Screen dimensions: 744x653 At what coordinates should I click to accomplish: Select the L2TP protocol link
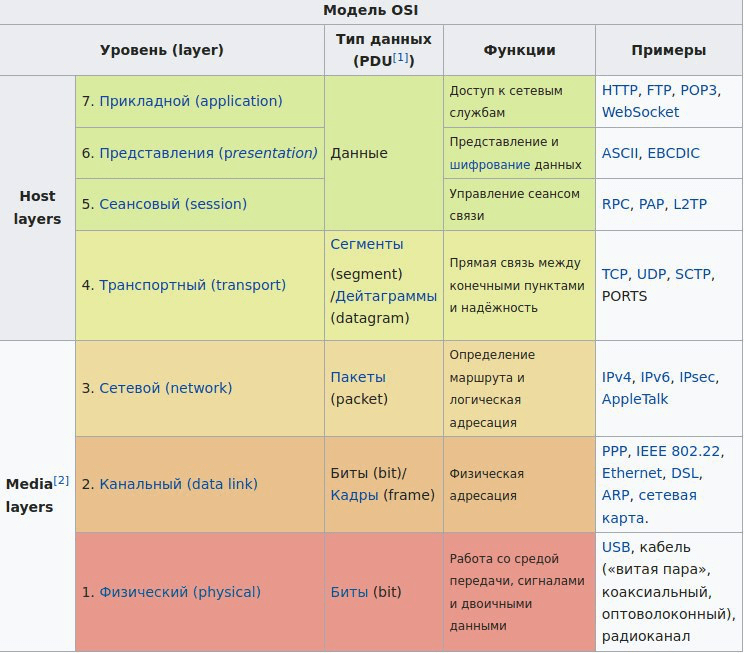[x=690, y=204]
